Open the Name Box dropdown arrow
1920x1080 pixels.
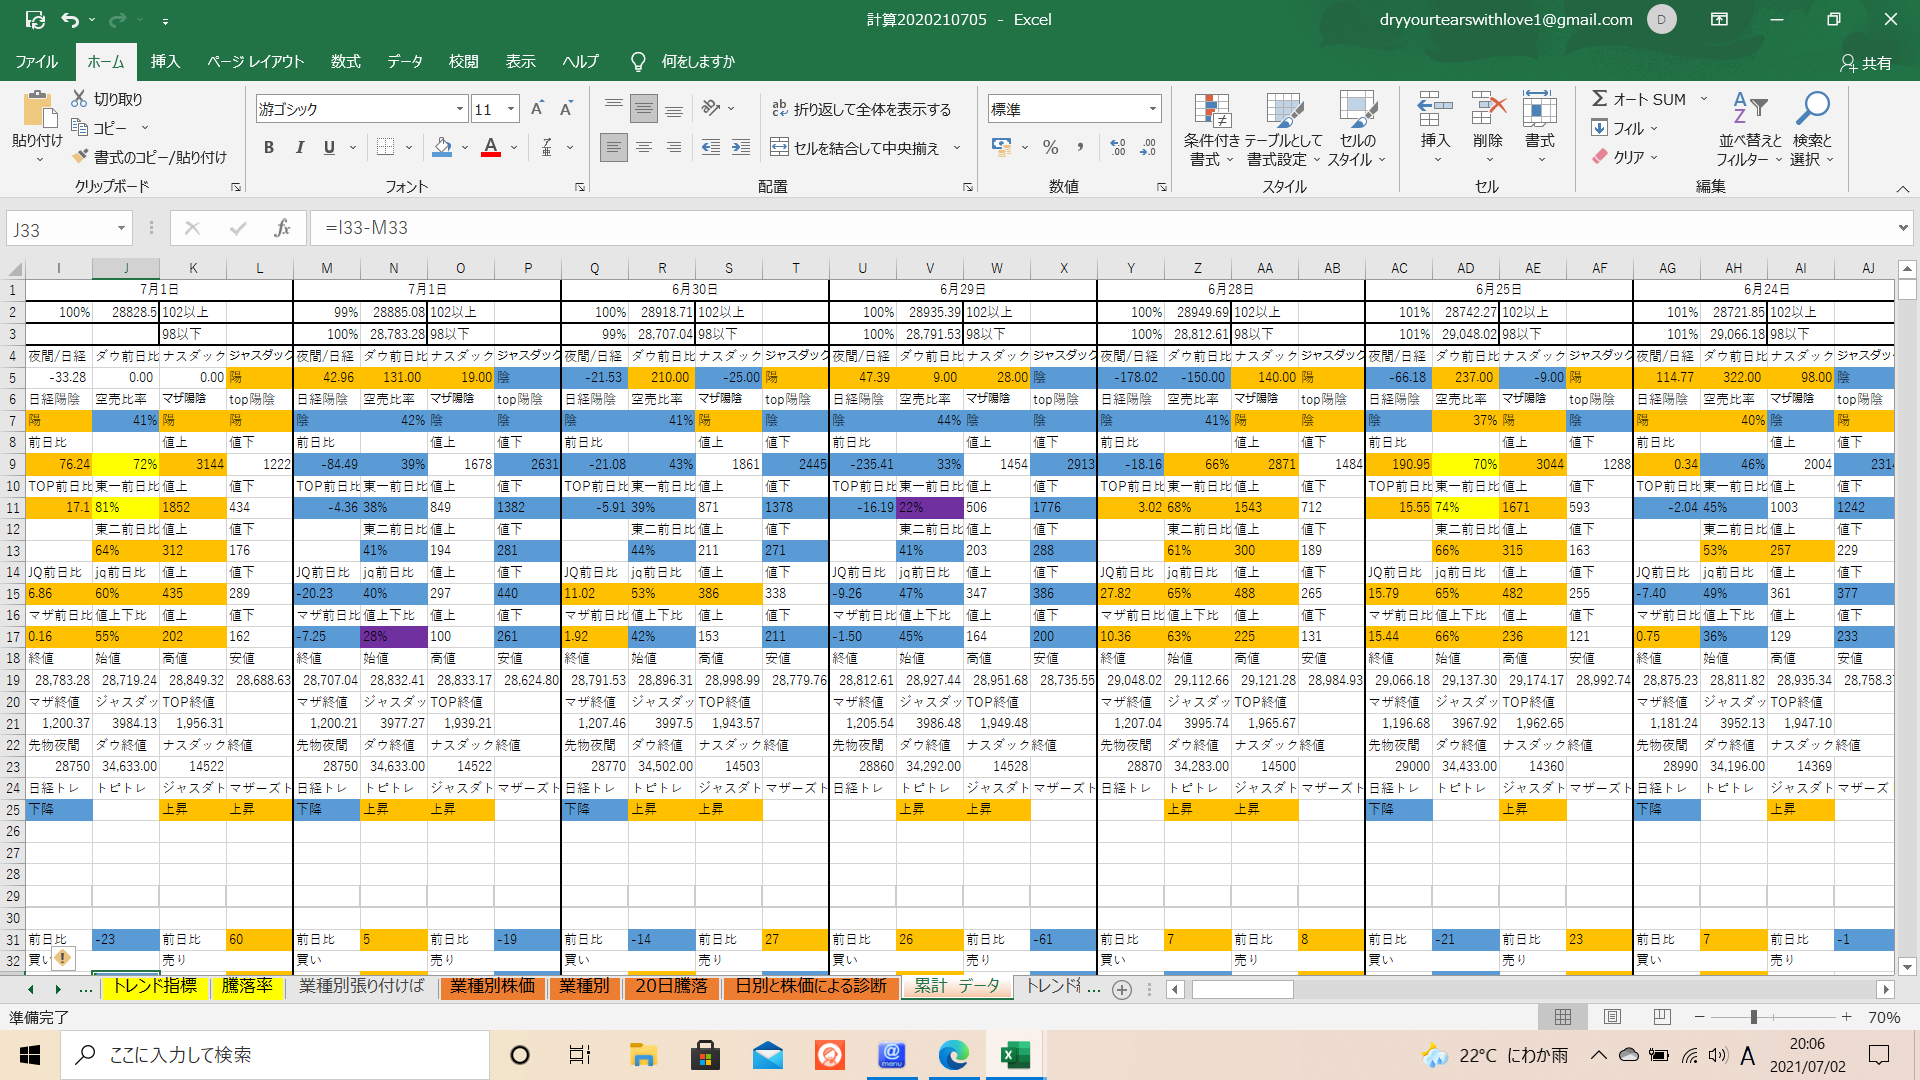tap(121, 229)
